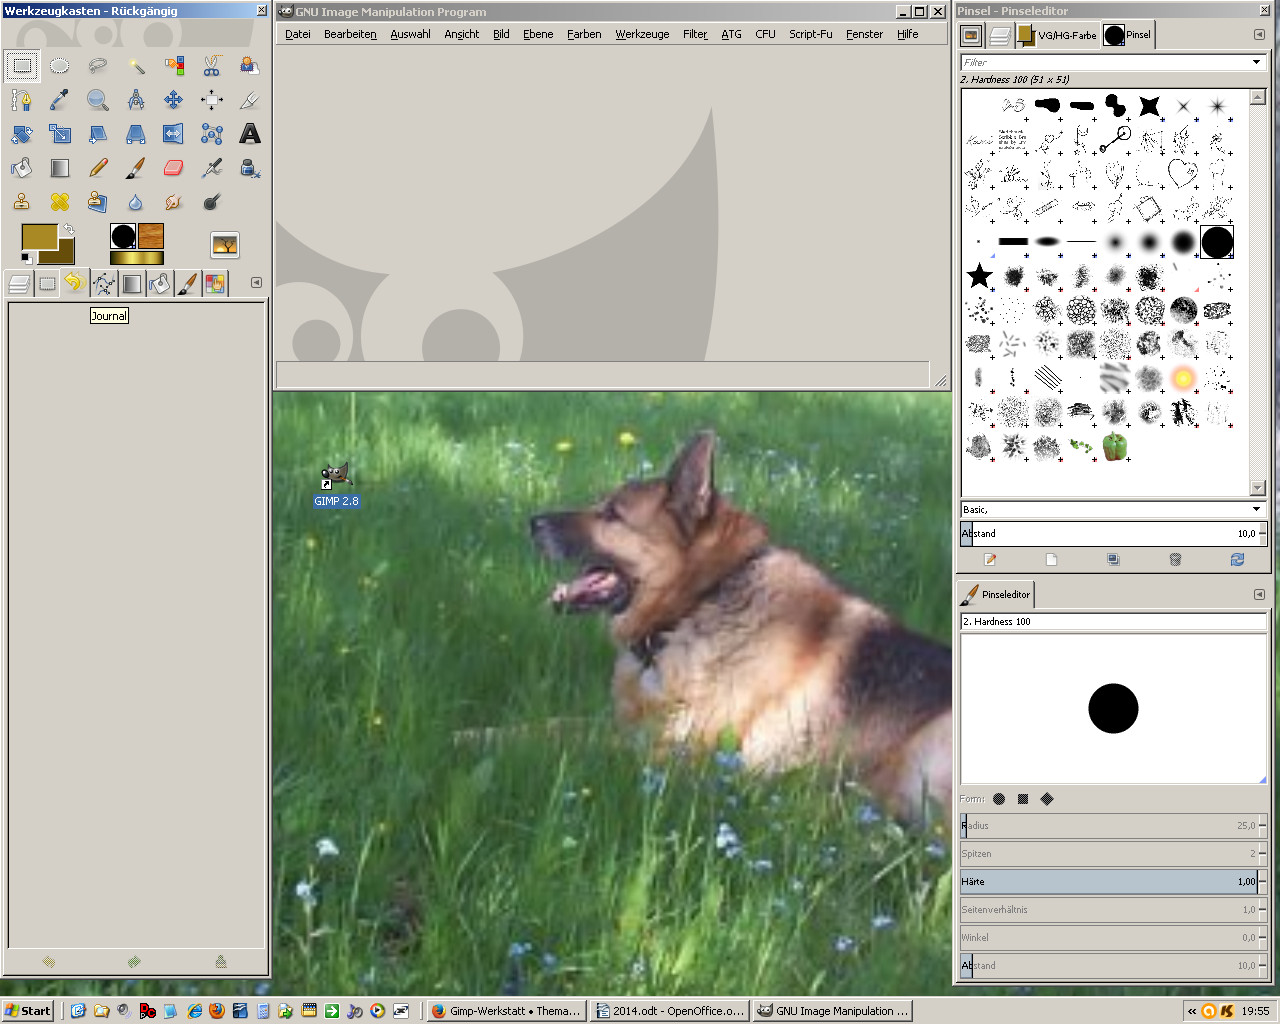Set brush form to diamond shape

(x=1047, y=799)
